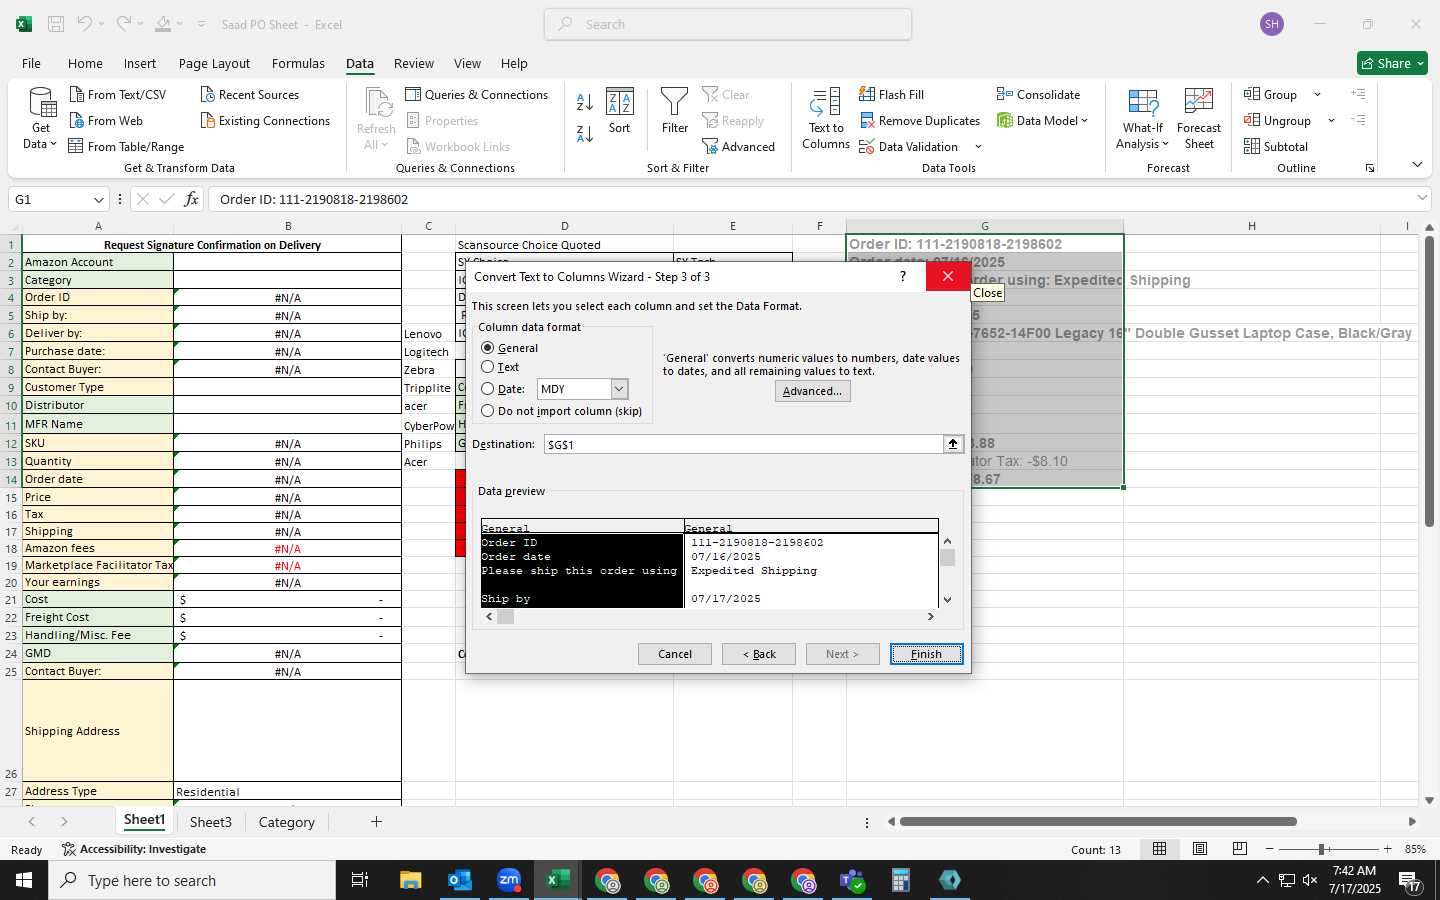
Task: Click the zoom slider handle
Action: 1321,849
